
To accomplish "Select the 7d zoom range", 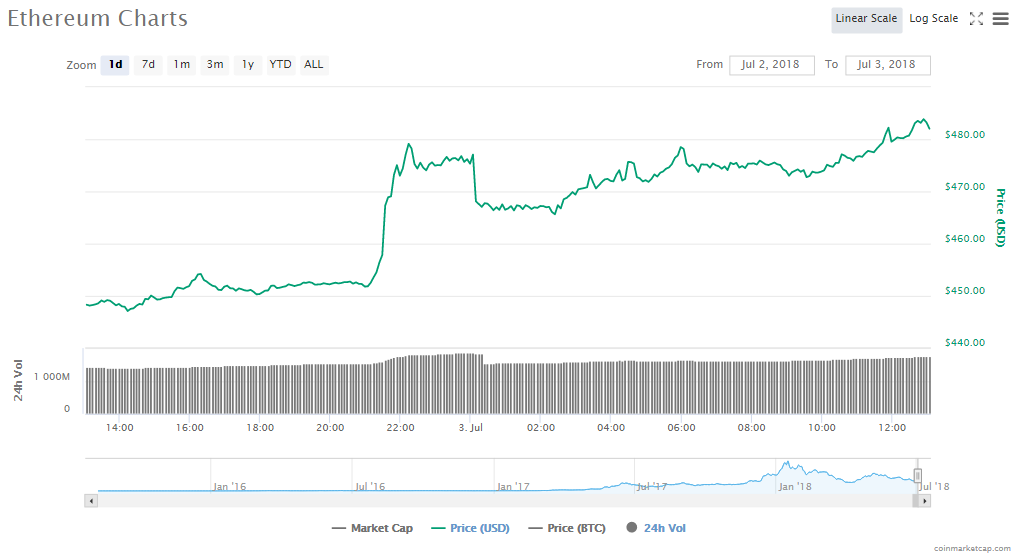I will point(148,65).
